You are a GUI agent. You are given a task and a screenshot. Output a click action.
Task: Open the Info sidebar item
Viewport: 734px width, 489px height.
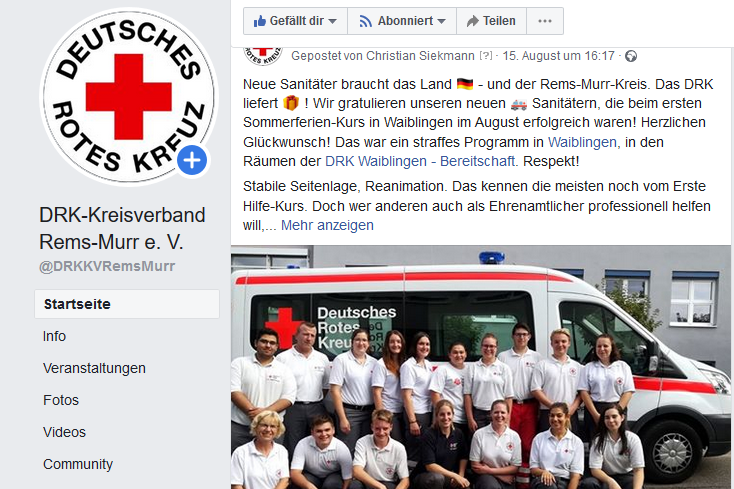click(x=54, y=336)
